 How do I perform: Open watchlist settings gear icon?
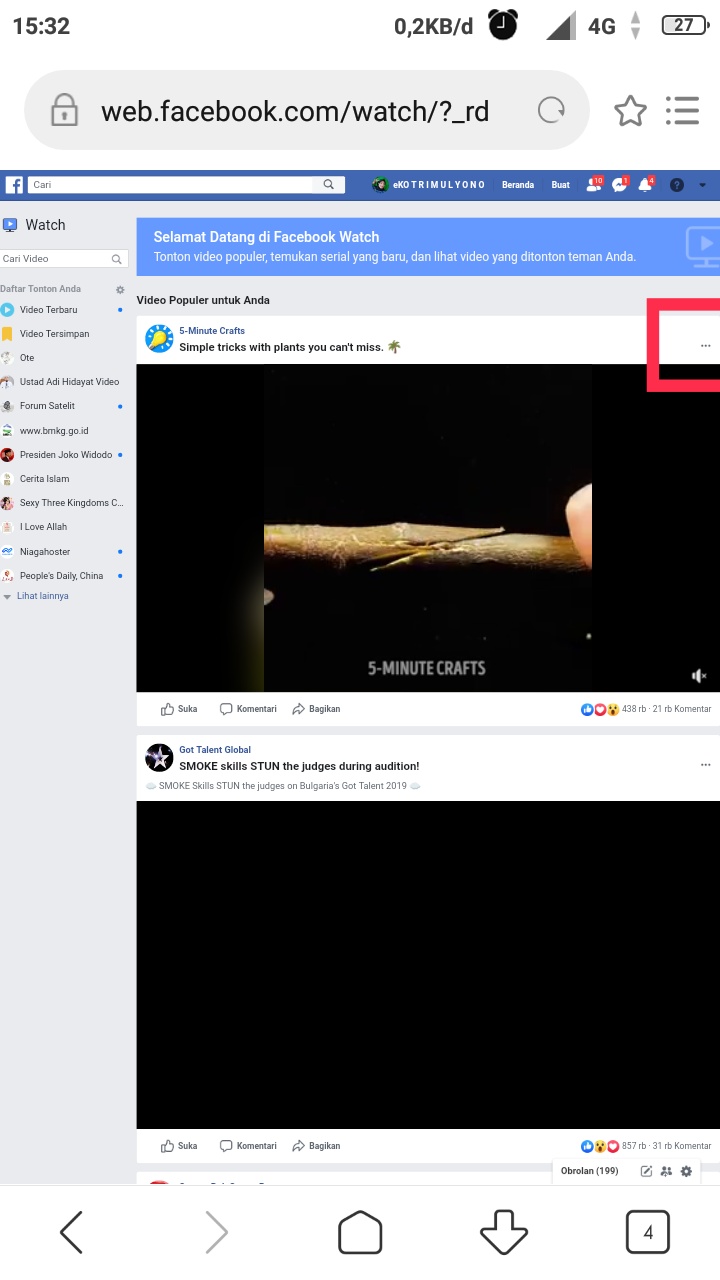tap(120, 290)
